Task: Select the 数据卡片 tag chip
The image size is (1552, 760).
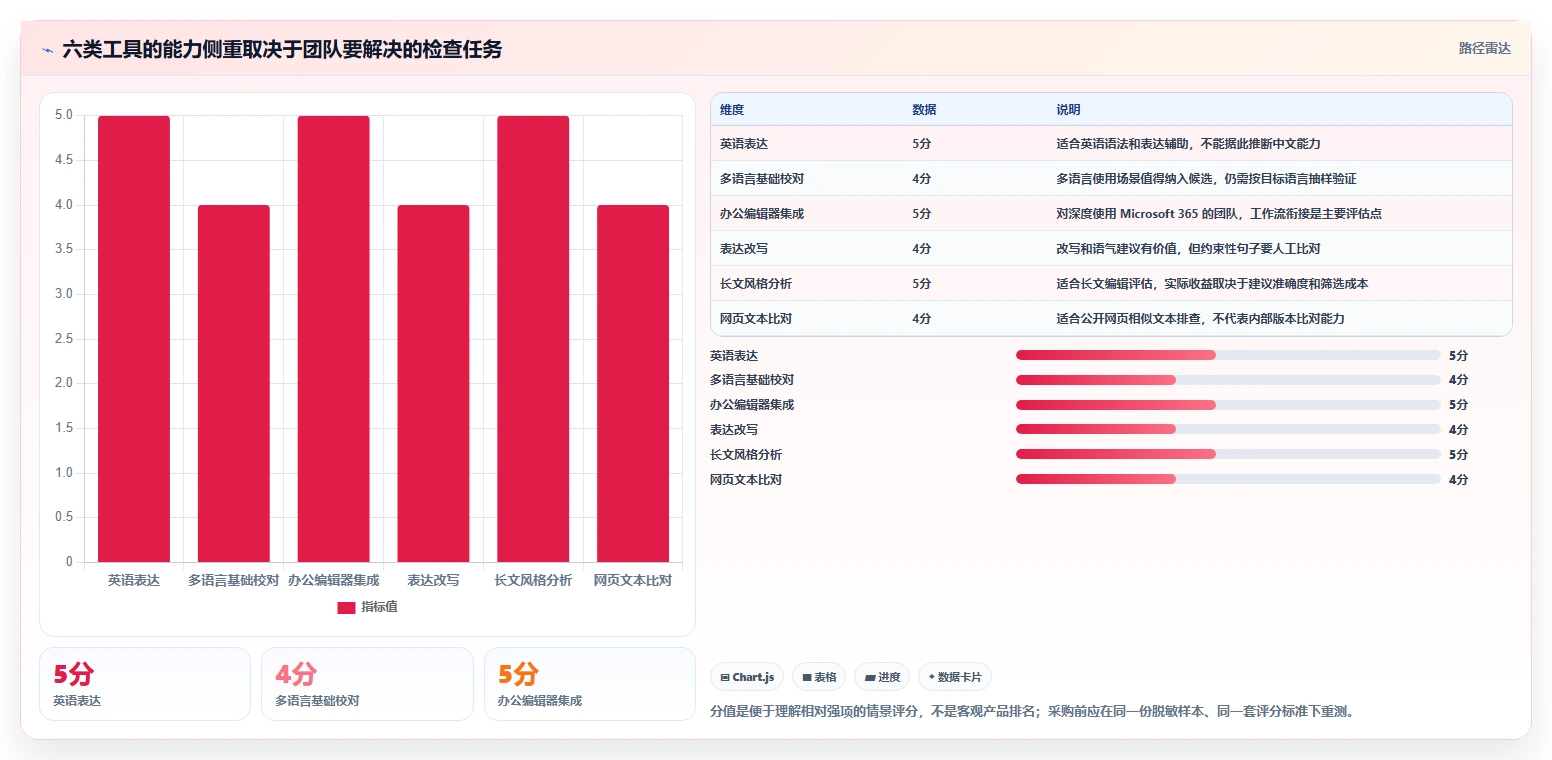Action: coord(955,677)
